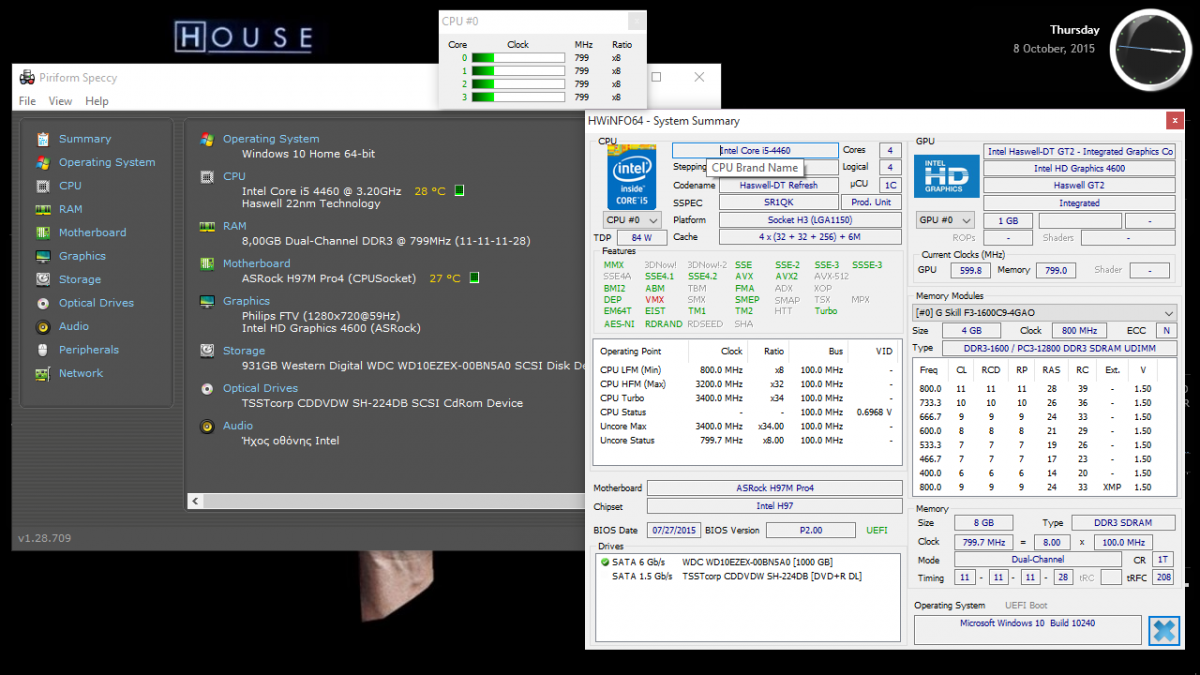
Task: Click the Prod. Unit field in HWiNFO64
Action: (871, 202)
